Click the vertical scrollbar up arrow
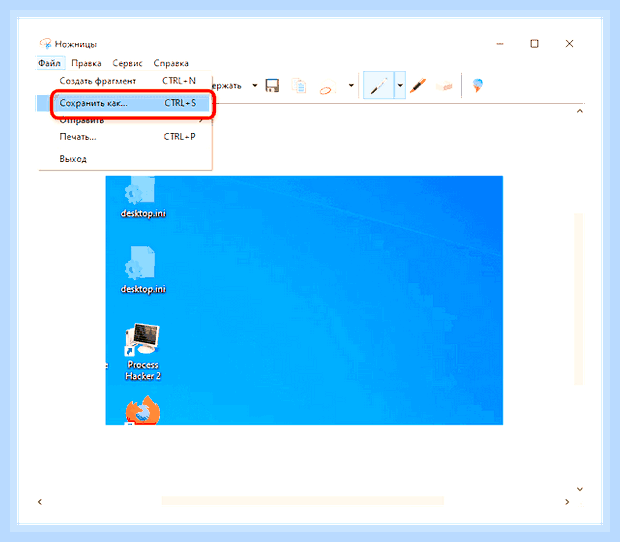Screen dimensions: 620x542 coord(580,111)
